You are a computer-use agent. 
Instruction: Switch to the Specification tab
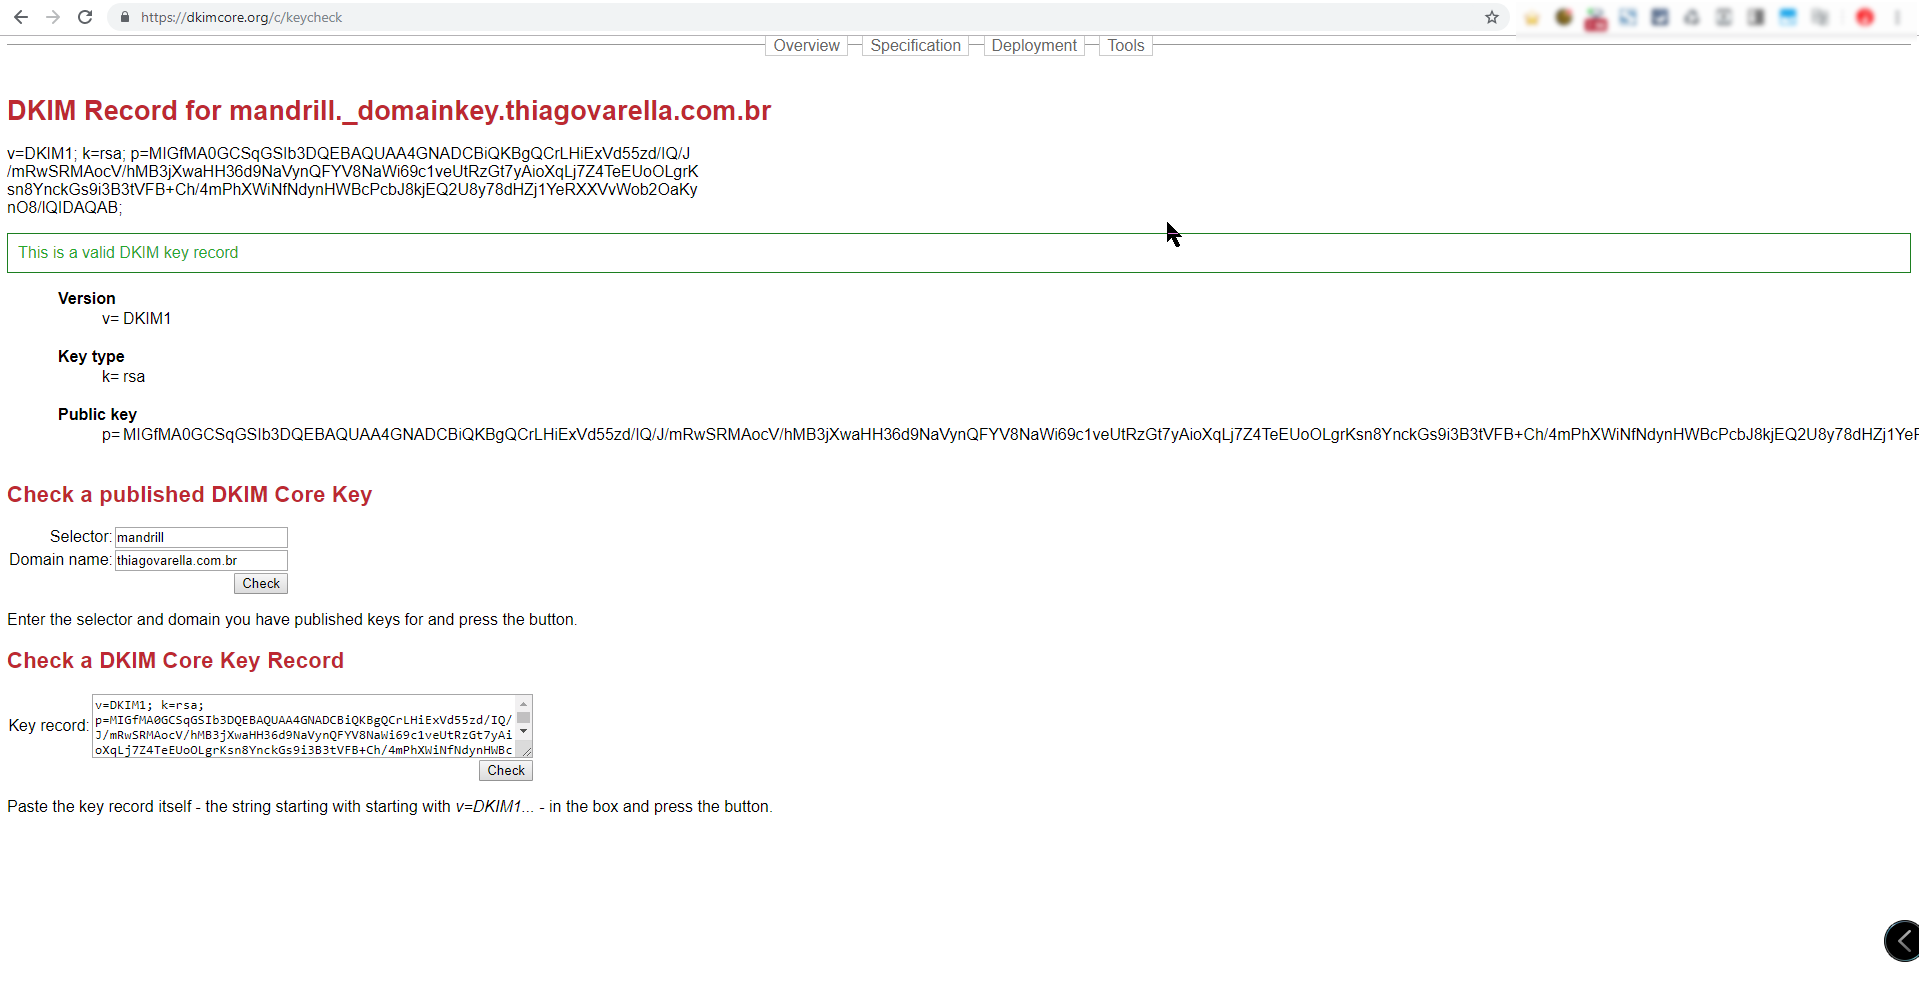click(915, 46)
